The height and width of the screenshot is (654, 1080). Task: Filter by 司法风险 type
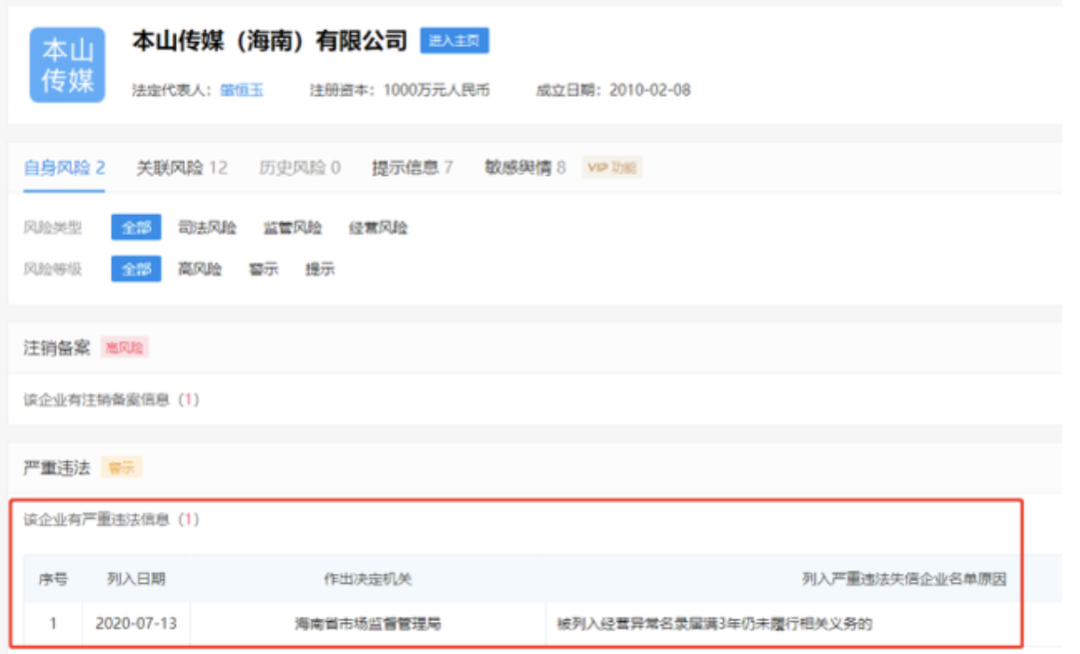pyautogui.click(x=207, y=228)
